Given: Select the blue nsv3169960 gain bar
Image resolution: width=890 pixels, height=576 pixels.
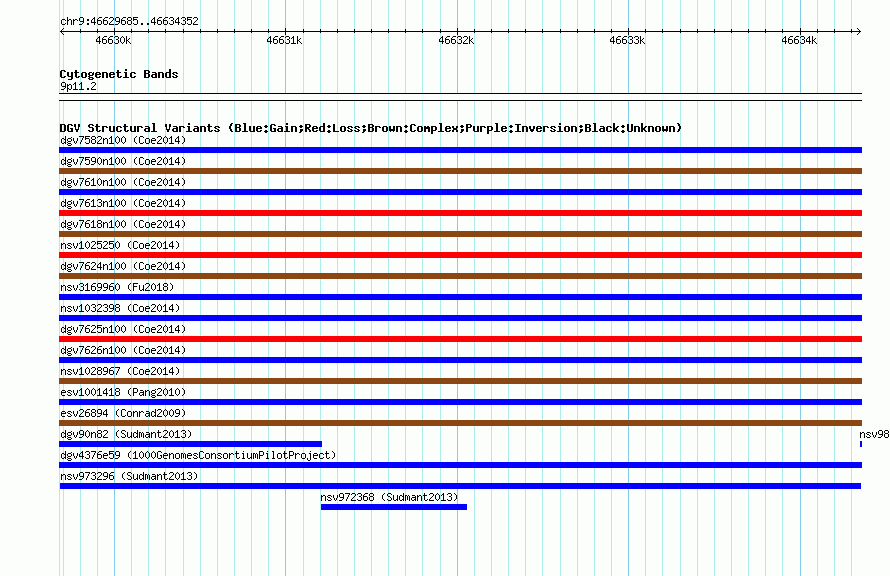Looking at the screenshot, I should 460,297.
